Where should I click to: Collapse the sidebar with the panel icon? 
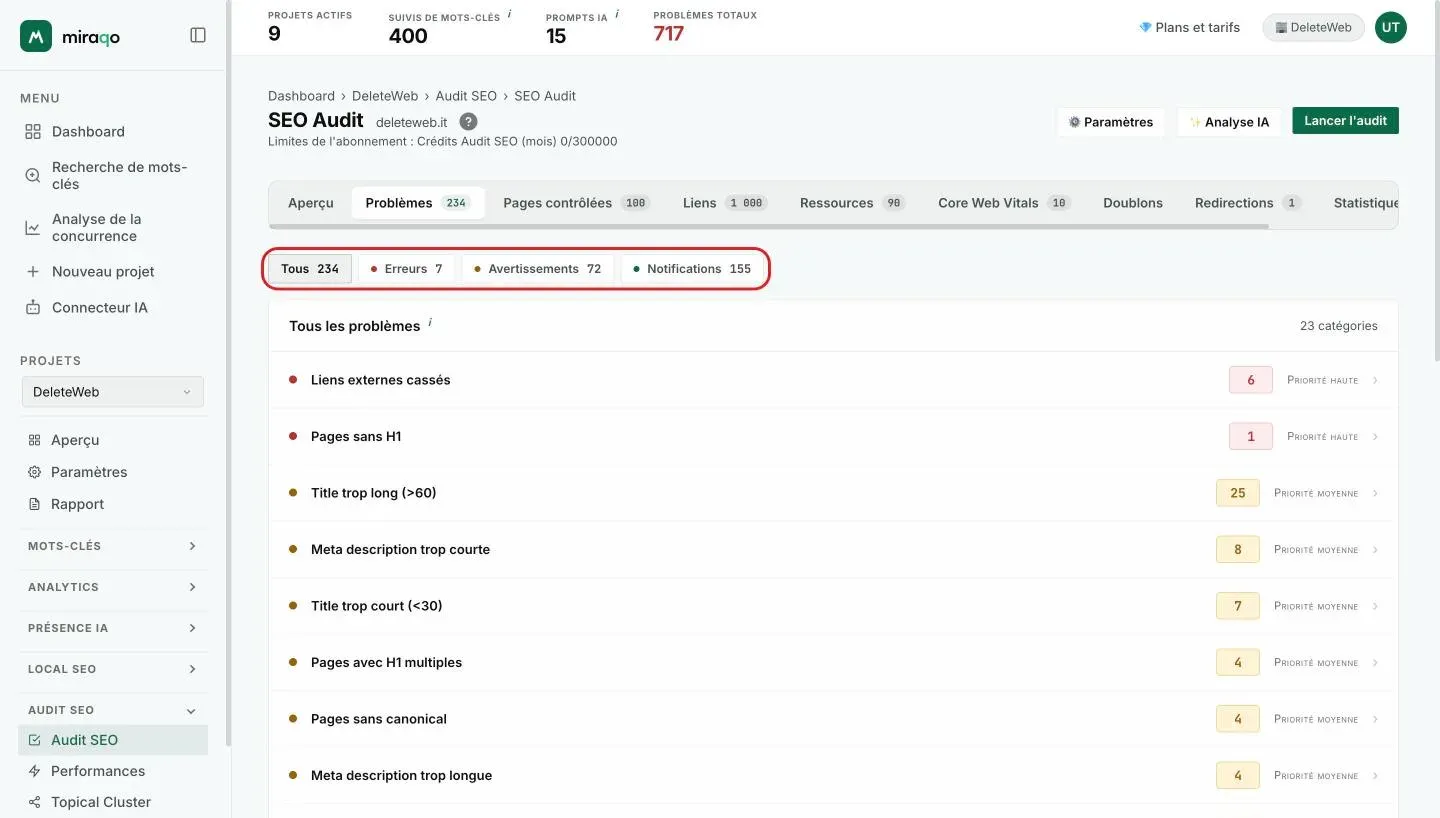(x=198, y=35)
